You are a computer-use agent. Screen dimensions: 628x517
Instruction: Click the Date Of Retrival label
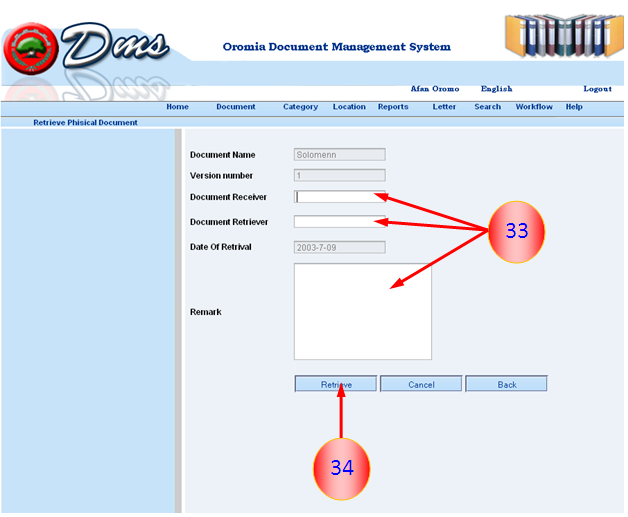220,247
